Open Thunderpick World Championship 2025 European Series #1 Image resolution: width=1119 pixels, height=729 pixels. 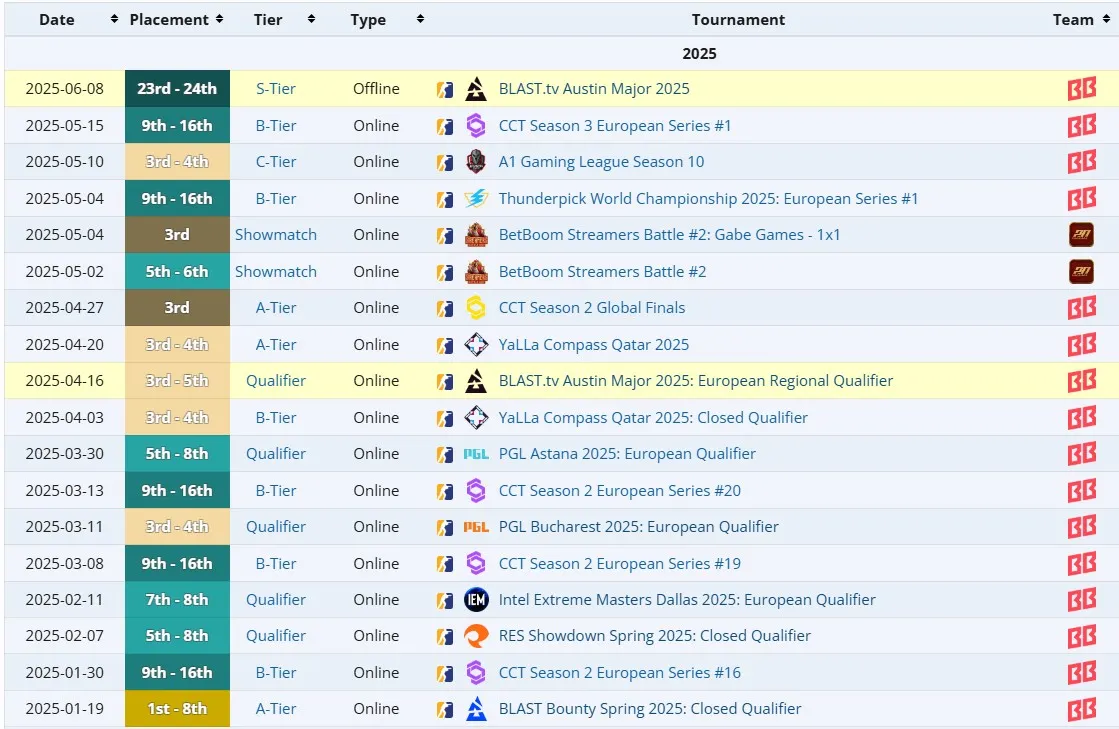(708, 199)
